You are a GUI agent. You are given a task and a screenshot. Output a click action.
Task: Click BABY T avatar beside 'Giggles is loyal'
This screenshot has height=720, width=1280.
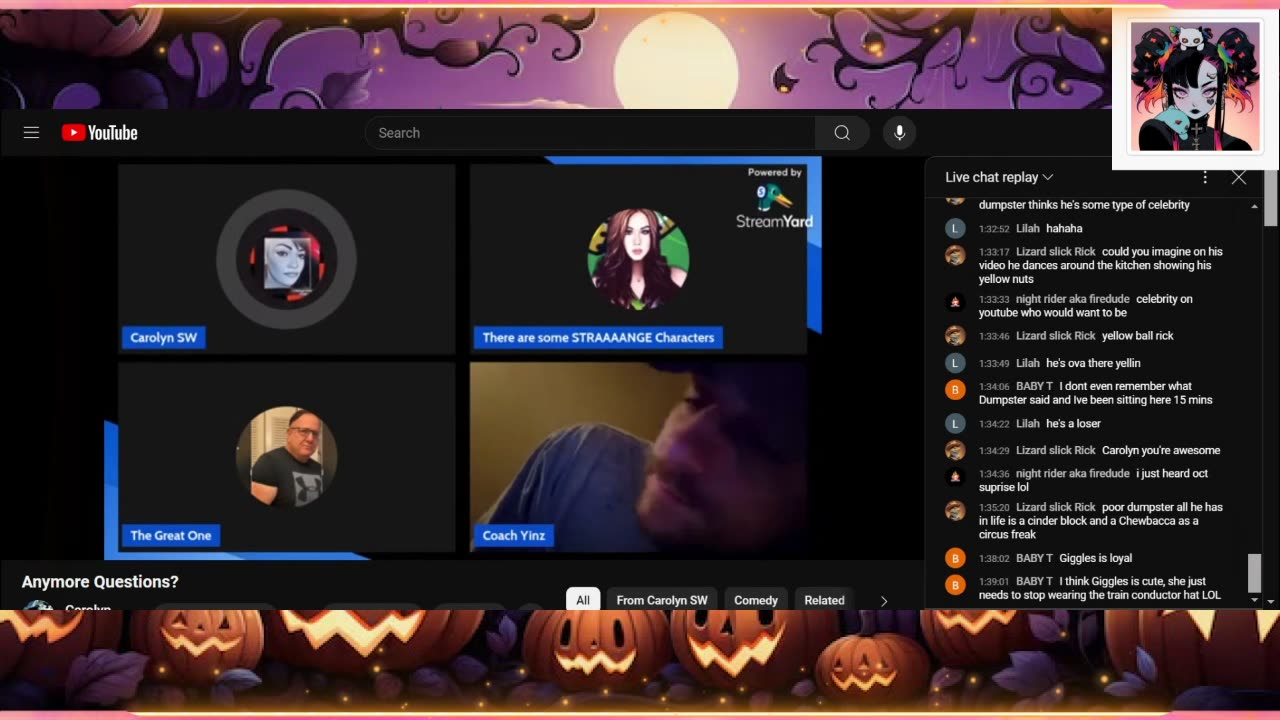(955, 558)
